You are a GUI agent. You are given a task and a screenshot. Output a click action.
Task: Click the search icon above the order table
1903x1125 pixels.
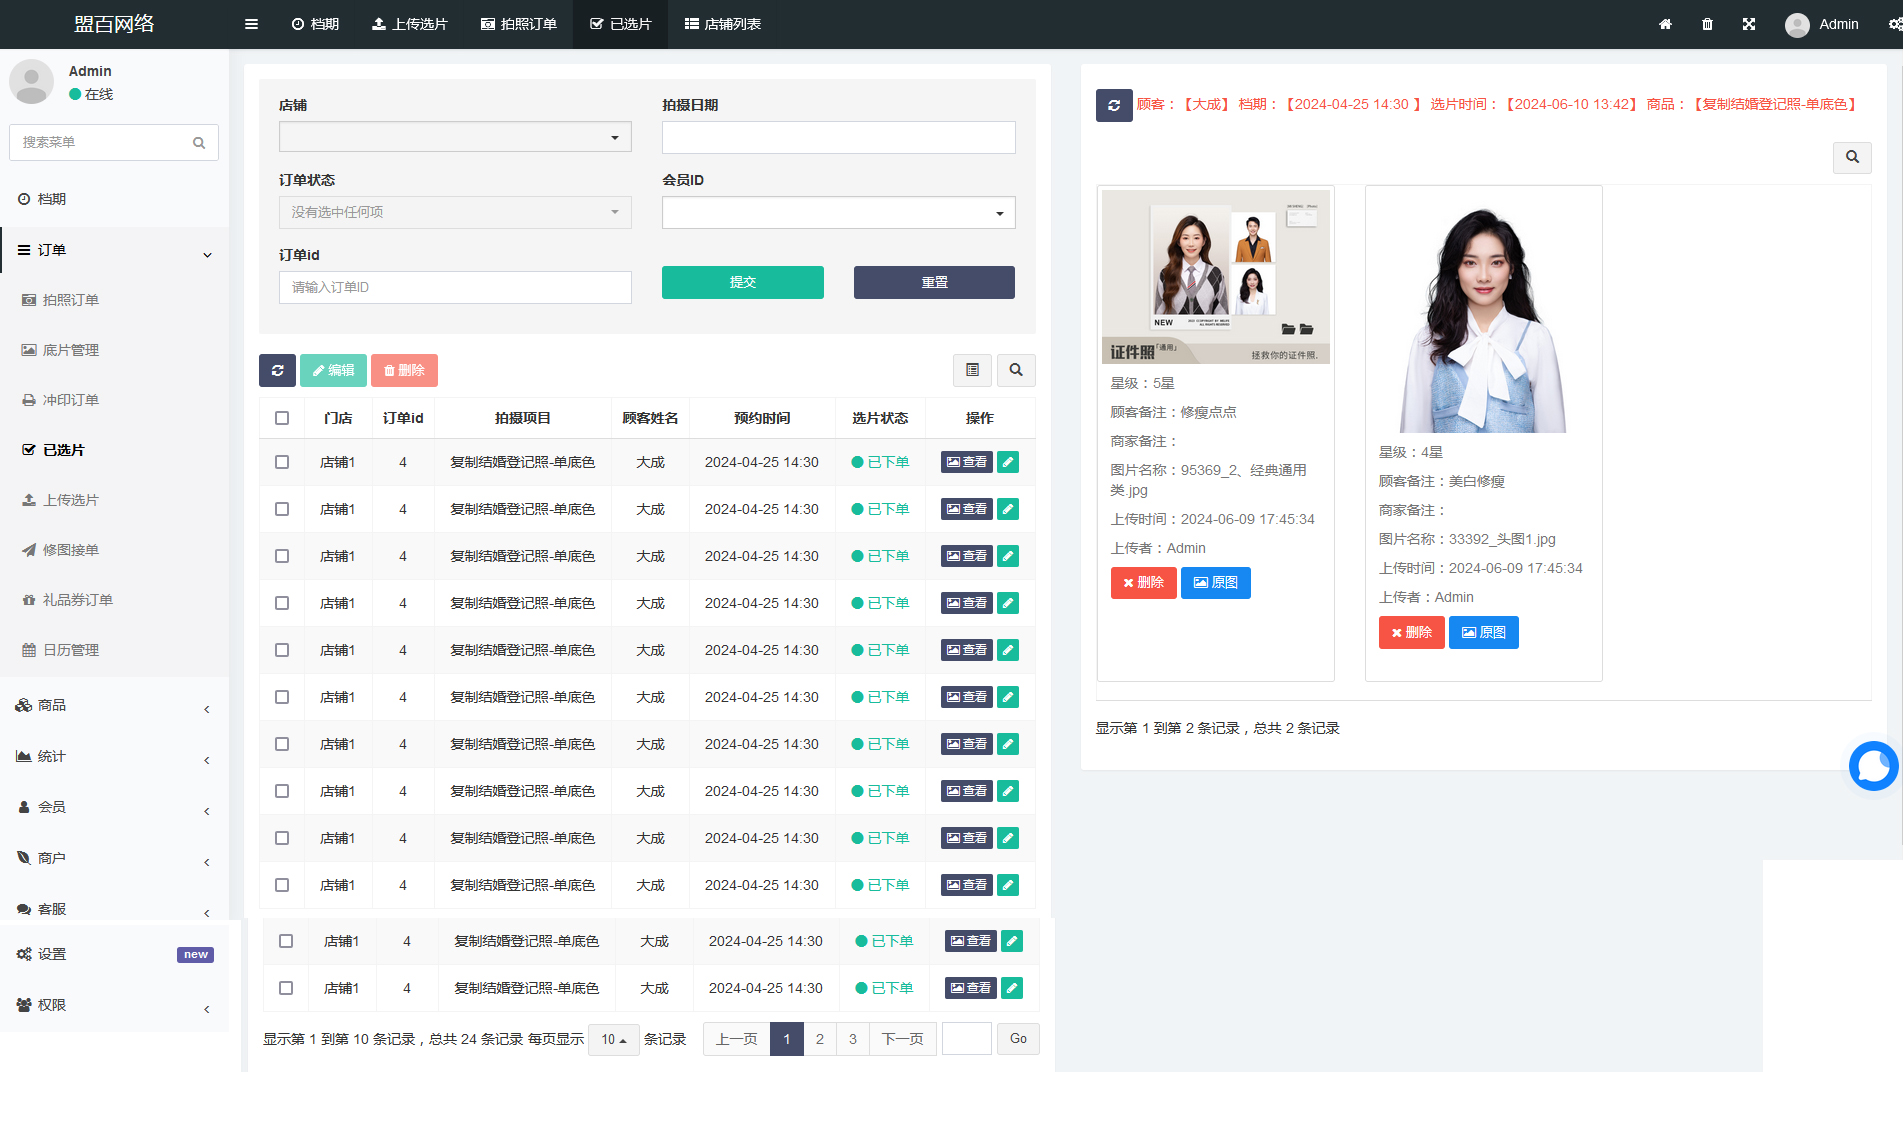click(1016, 370)
